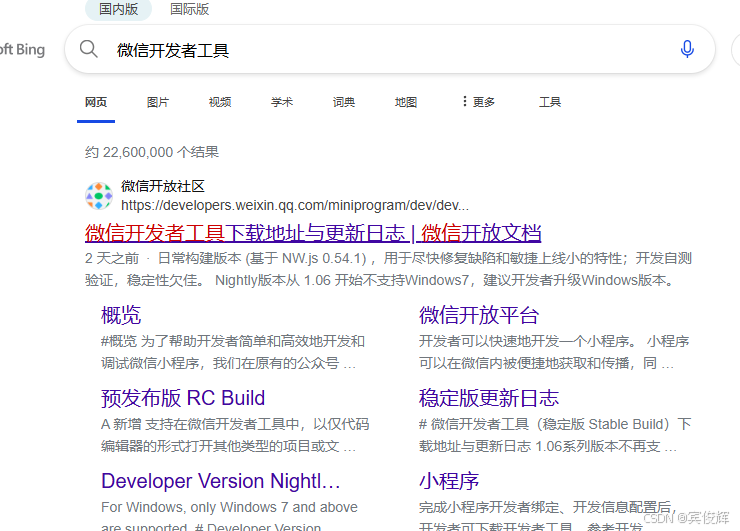Select the 网页 results tab
This screenshot has height=531, width=740.
[96, 102]
